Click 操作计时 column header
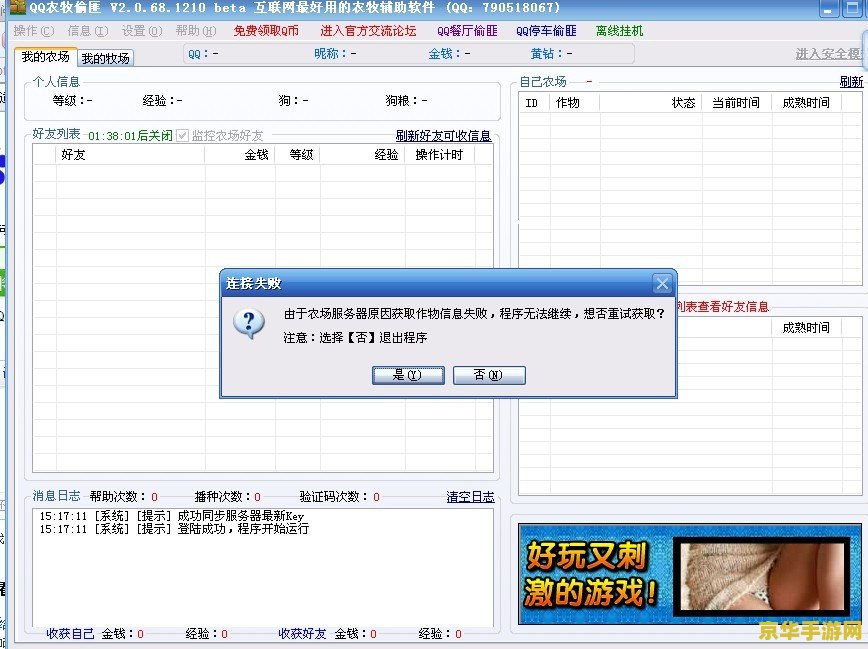 point(440,155)
